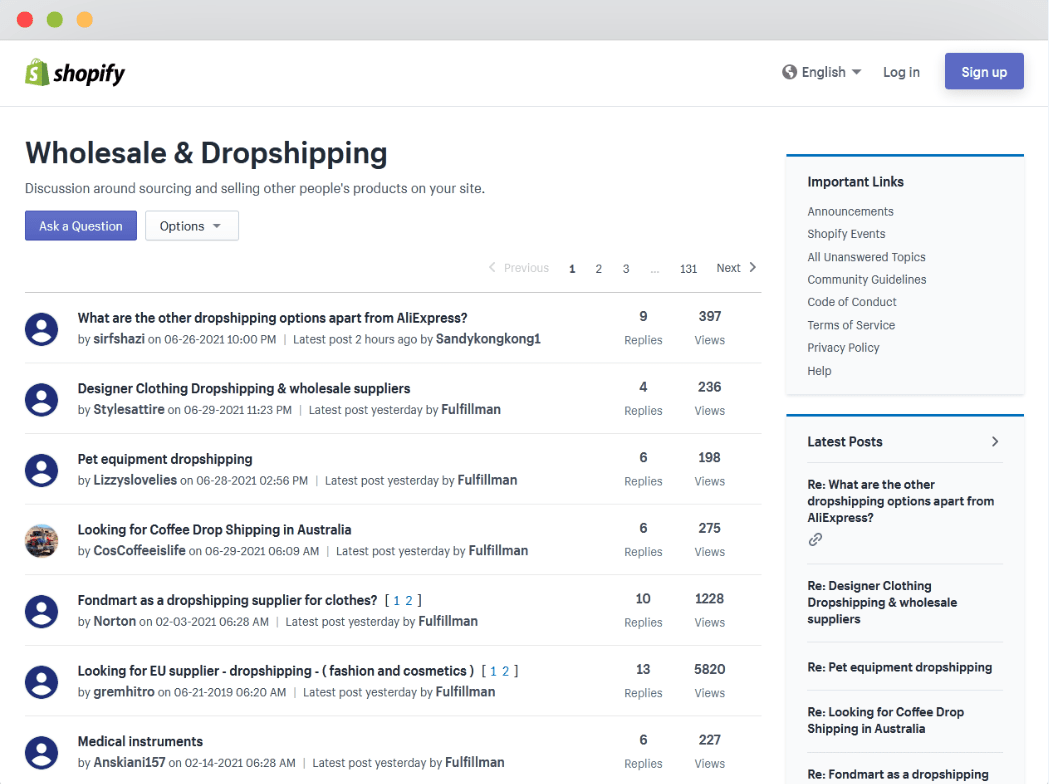The height and width of the screenshot is (784, 1049).
Task: Open Terms of Service
Action: (x=851, y=325)
